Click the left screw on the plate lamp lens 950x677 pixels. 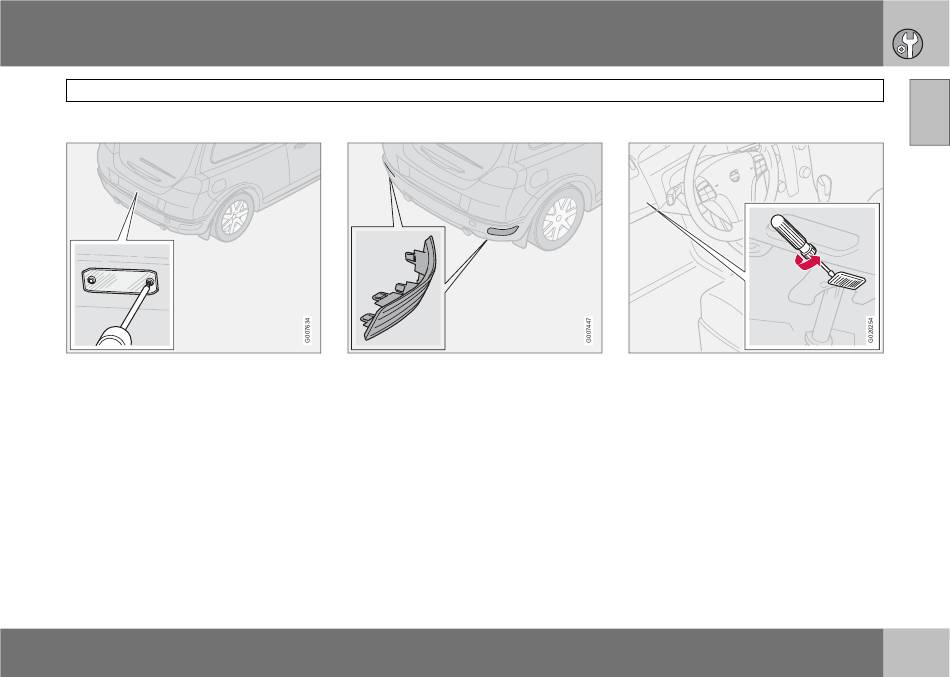91,280
